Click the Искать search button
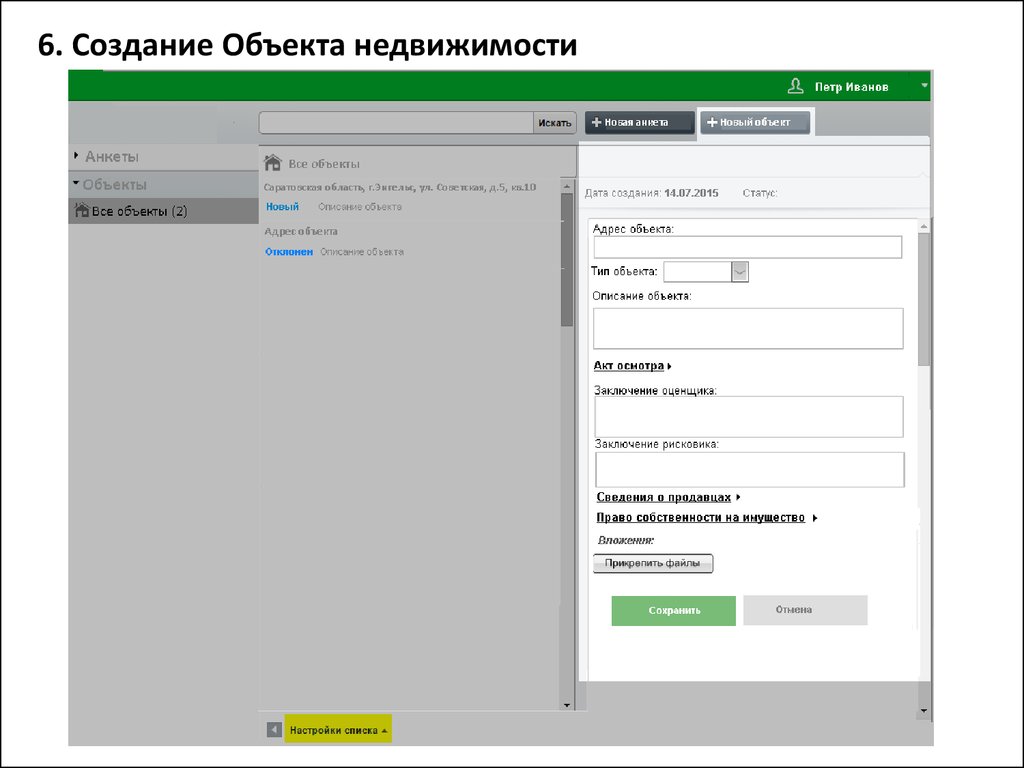This screenshot has height=768, width=1024. point(555,123)
